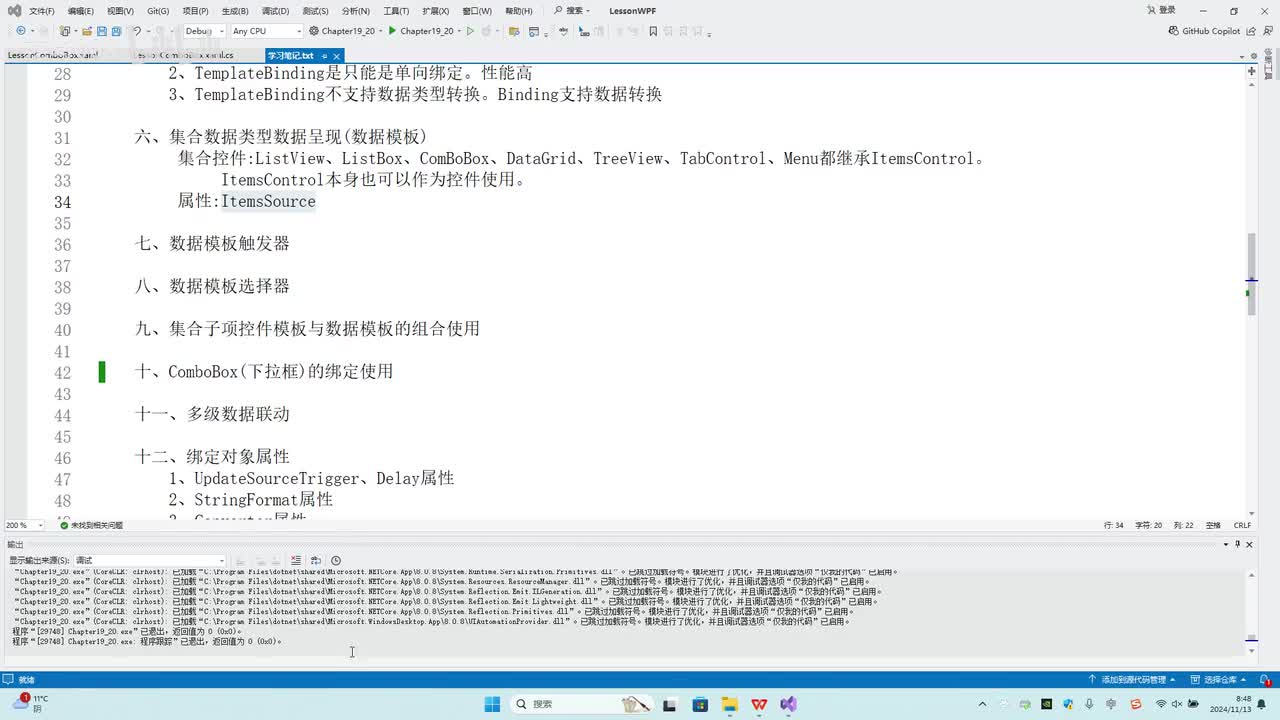Click the editor vertical scrollbar thumb
1280x720 pixels.
tap(1251, 274)
